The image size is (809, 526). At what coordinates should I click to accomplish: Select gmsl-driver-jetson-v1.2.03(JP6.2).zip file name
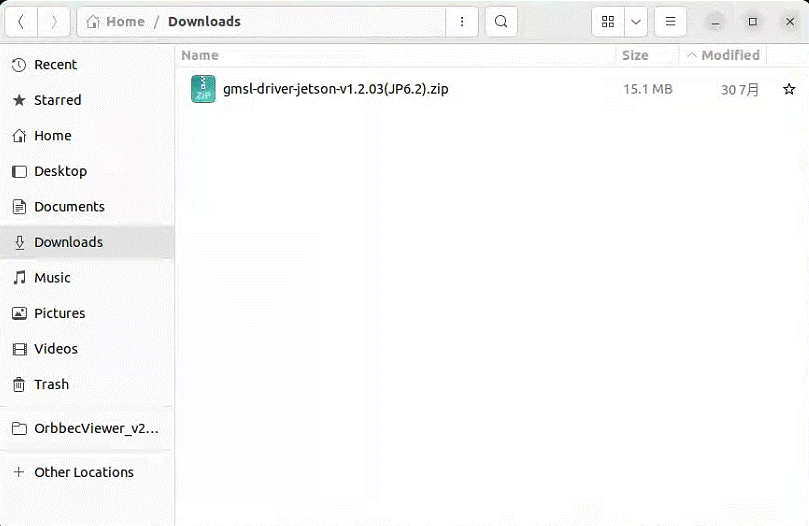(x=335, y=89)
